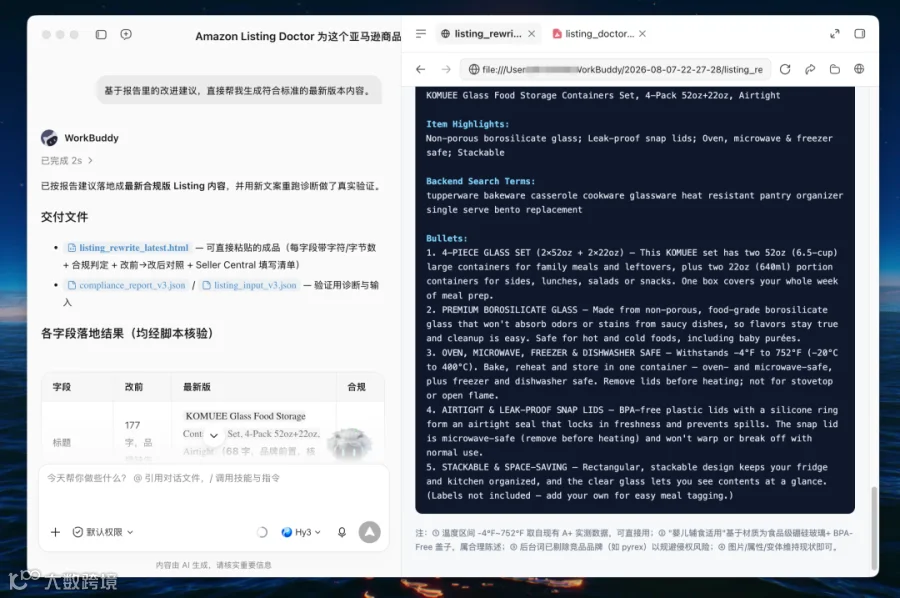Reload the preview page

pos(785,69)
